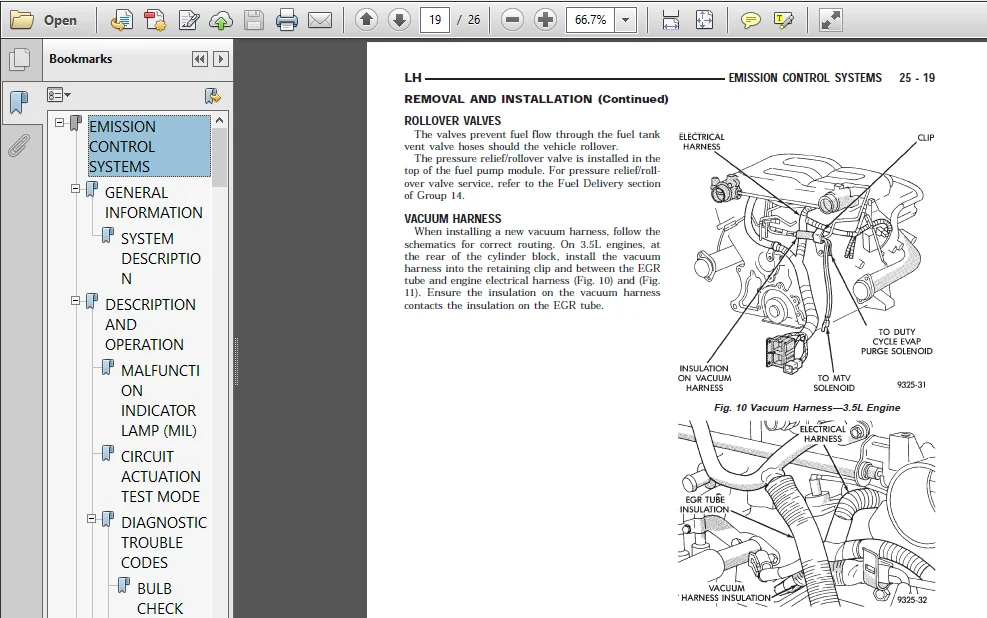The width and height of the screenshot is (987, 618).
Task: Zoom in with the plus button
Action: click(545, 20)
